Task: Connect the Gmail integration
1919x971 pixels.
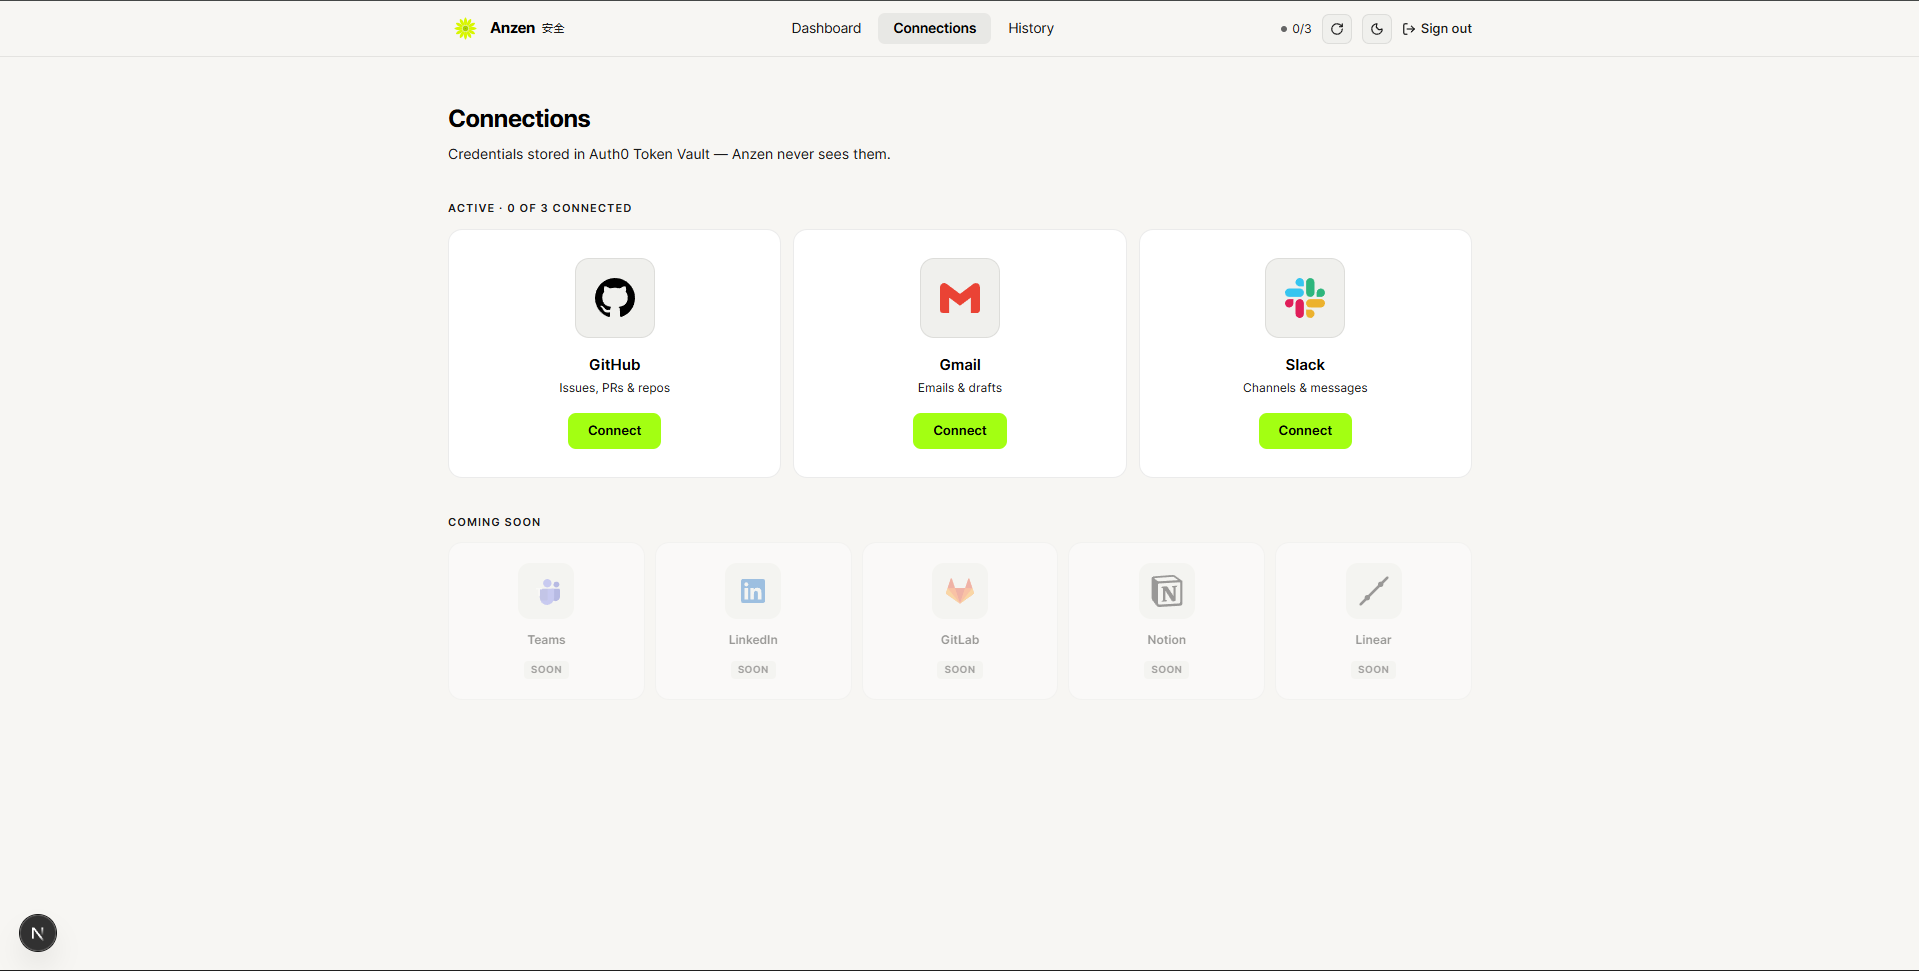Action: pyautogui.click(x=960, y=431)
